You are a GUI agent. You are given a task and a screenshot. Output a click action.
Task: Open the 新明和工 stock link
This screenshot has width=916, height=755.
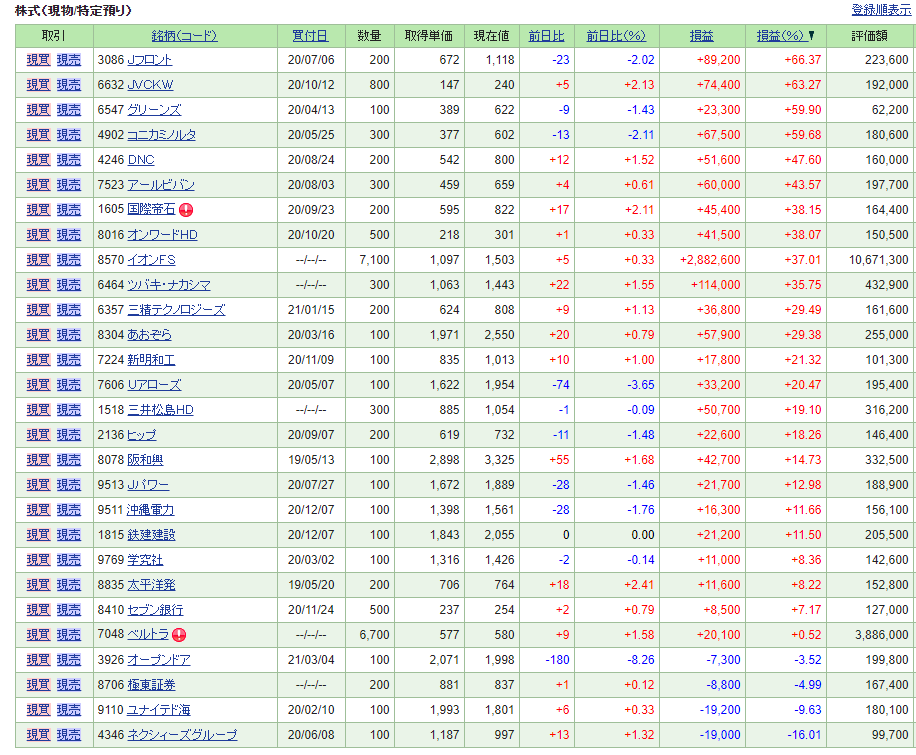[x=151, y=360]
